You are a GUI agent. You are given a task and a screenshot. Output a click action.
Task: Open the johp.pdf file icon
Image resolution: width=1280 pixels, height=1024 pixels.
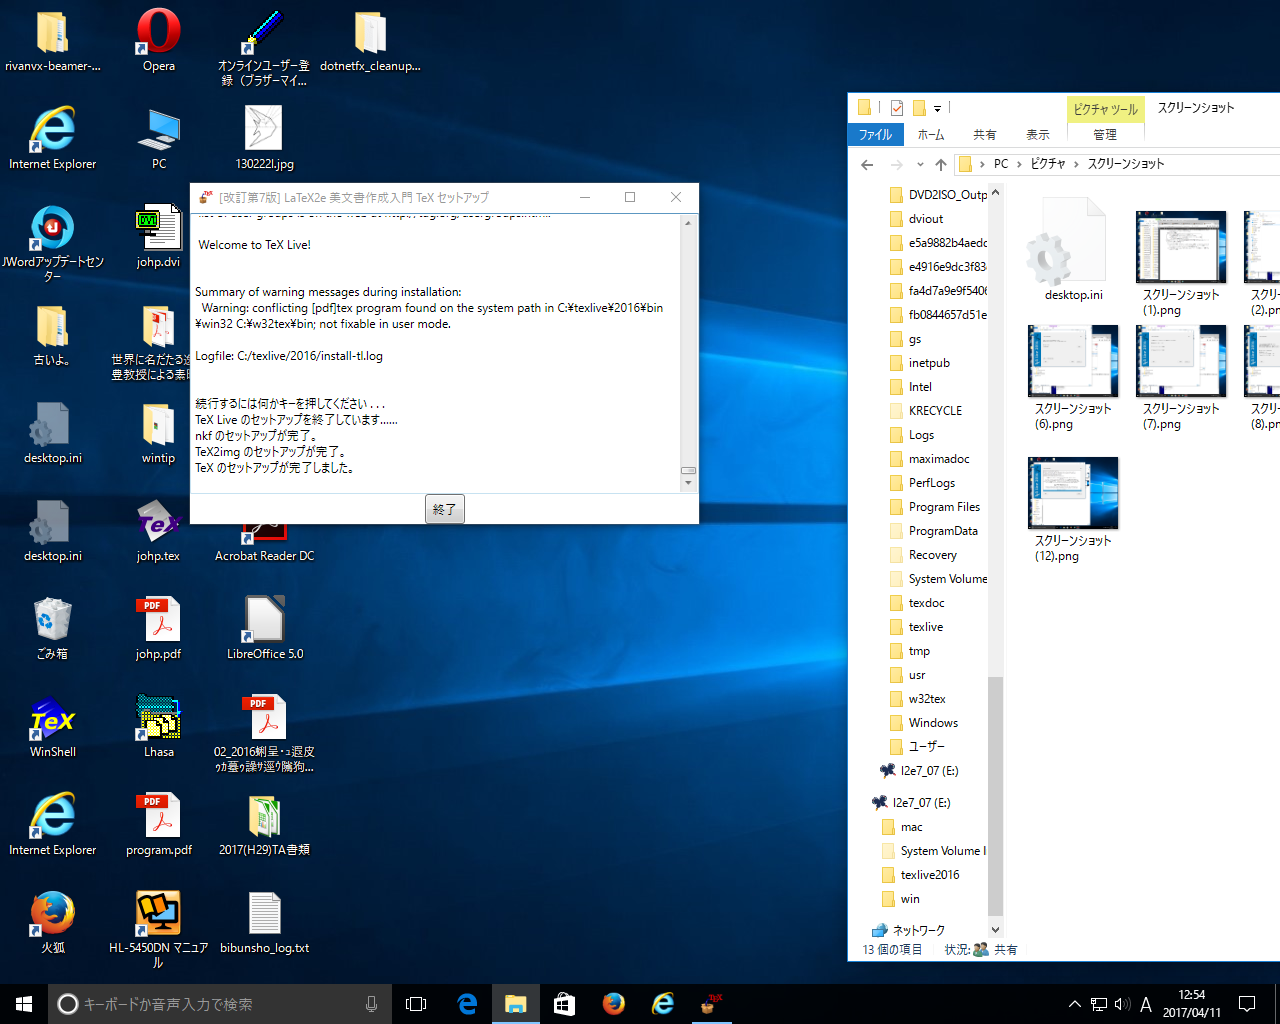(x=159, y=629)
